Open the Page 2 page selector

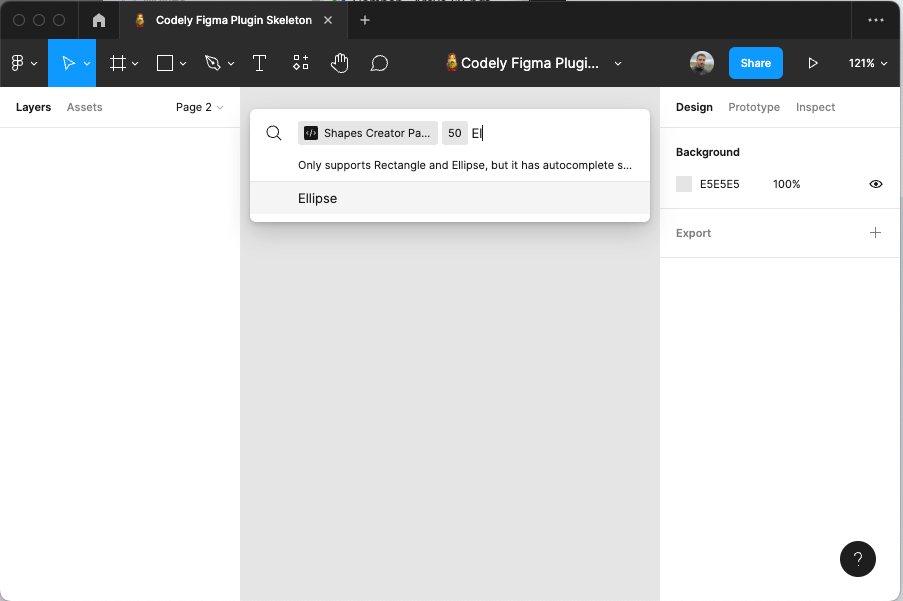[199, 107]
